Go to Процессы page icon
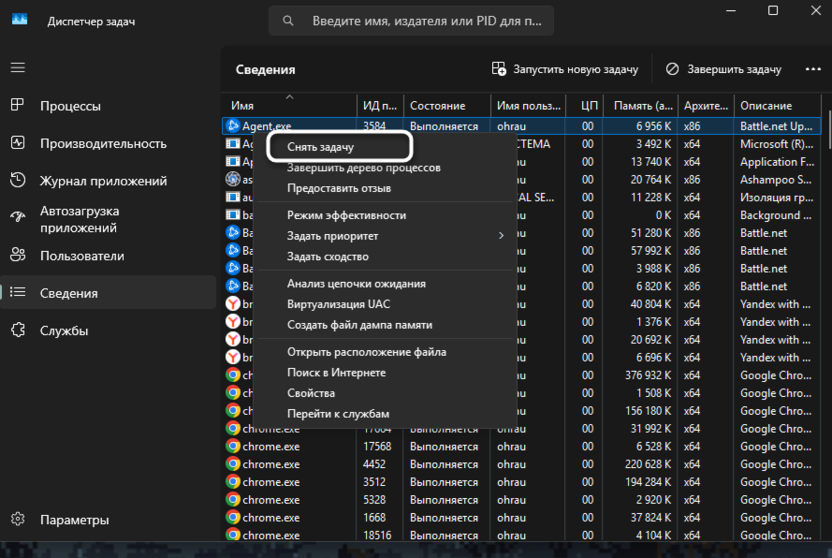The height and width of the screenshot is (558, 832). pos(18,105)
